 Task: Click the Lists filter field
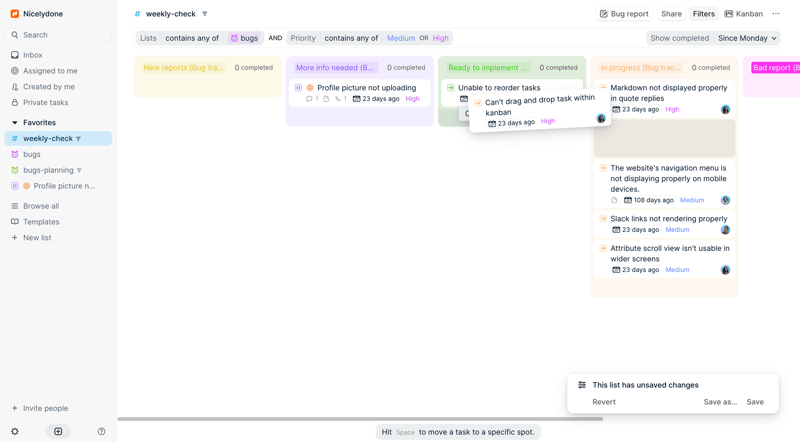148,38
